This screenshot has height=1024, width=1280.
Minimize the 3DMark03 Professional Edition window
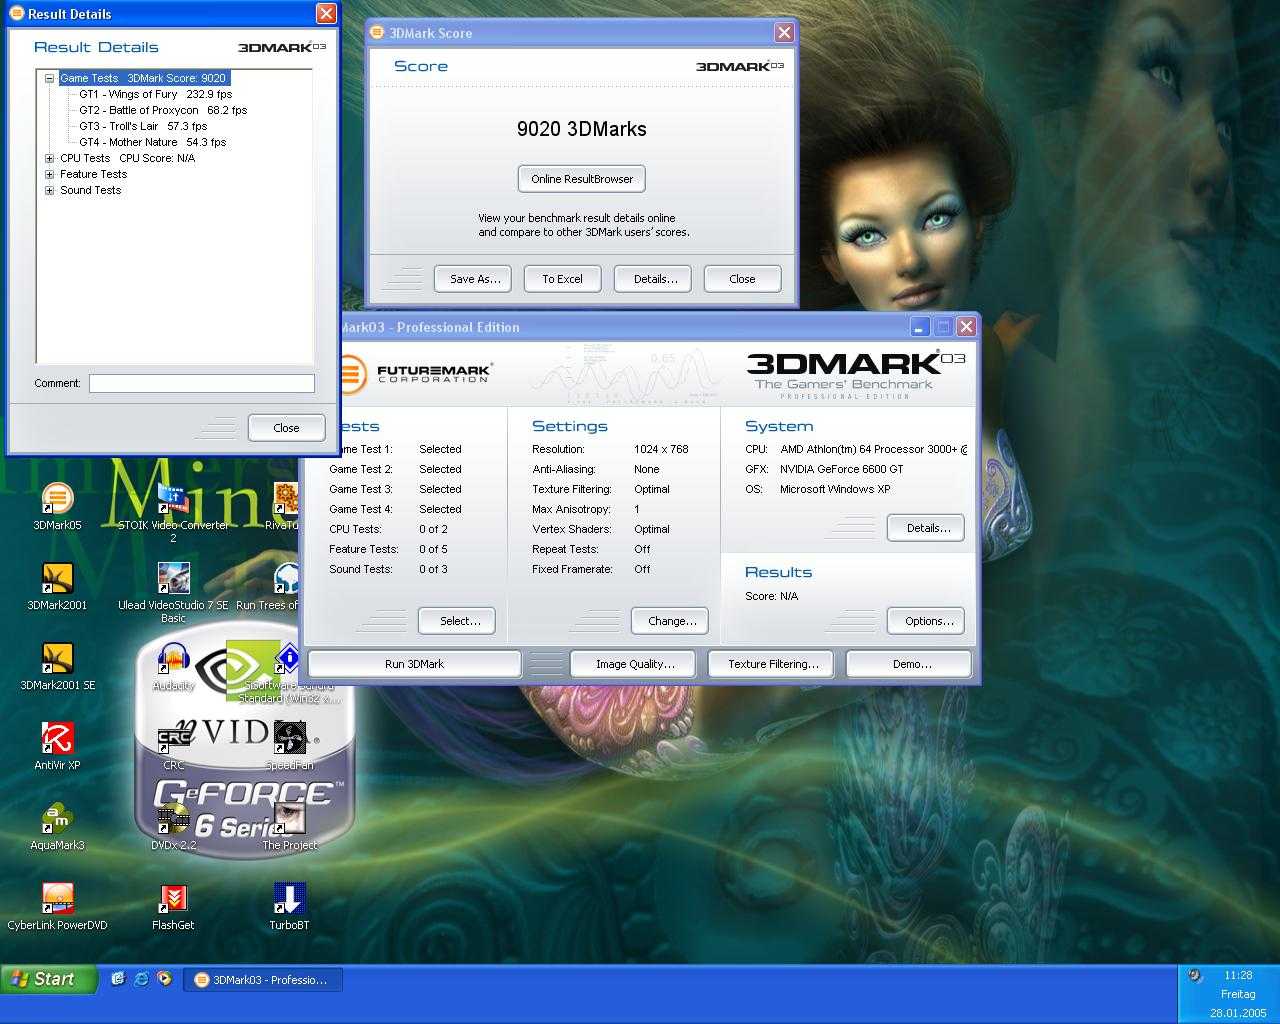(920, 327)
